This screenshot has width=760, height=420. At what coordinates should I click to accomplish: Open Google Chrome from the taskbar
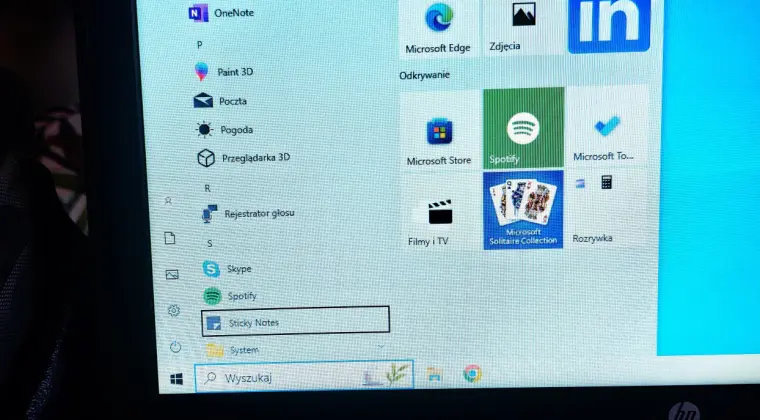pos(472,373)
